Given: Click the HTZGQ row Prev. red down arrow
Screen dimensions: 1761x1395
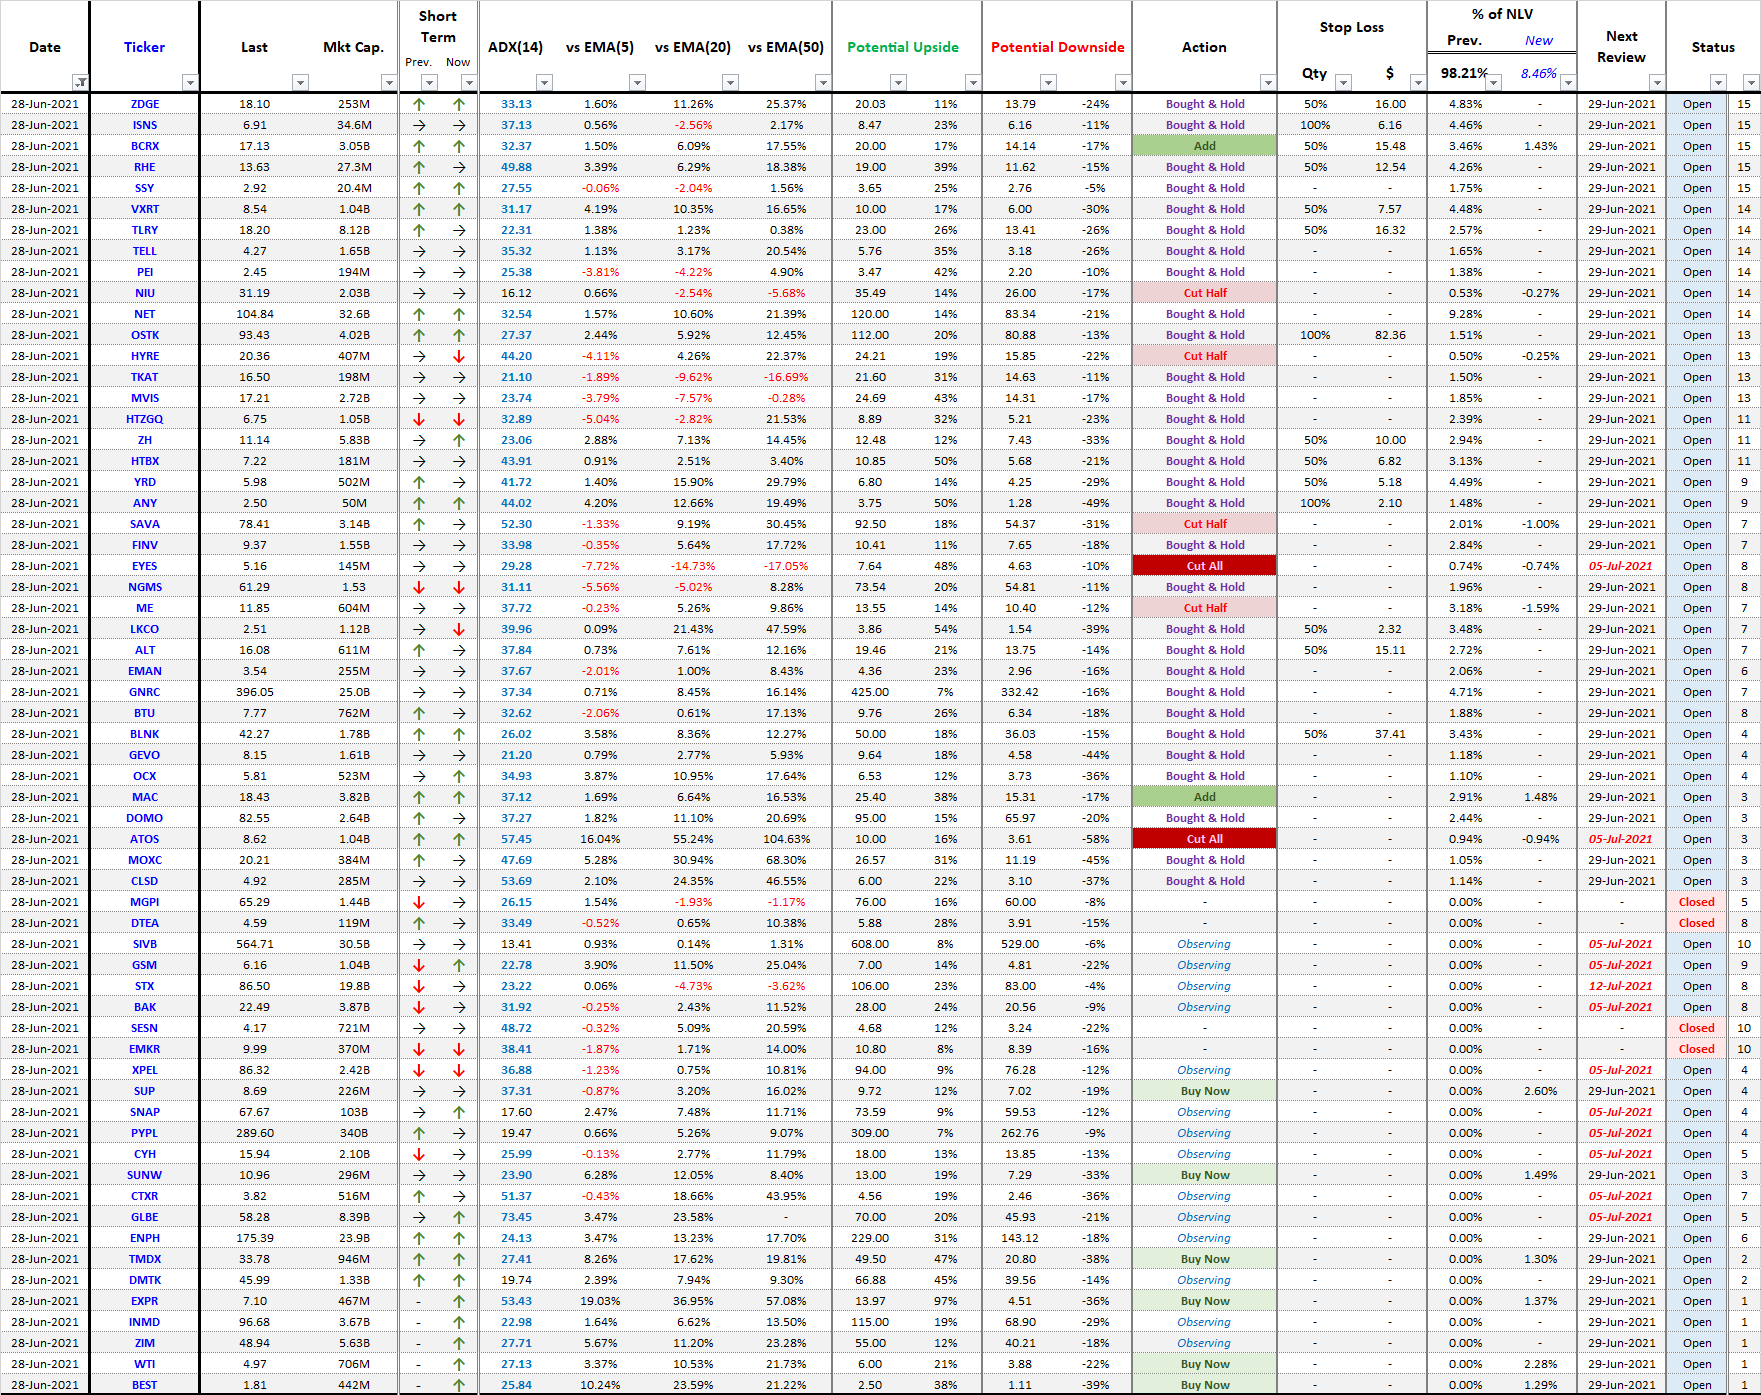Looking at the screenshot, I should pos(419,419).
